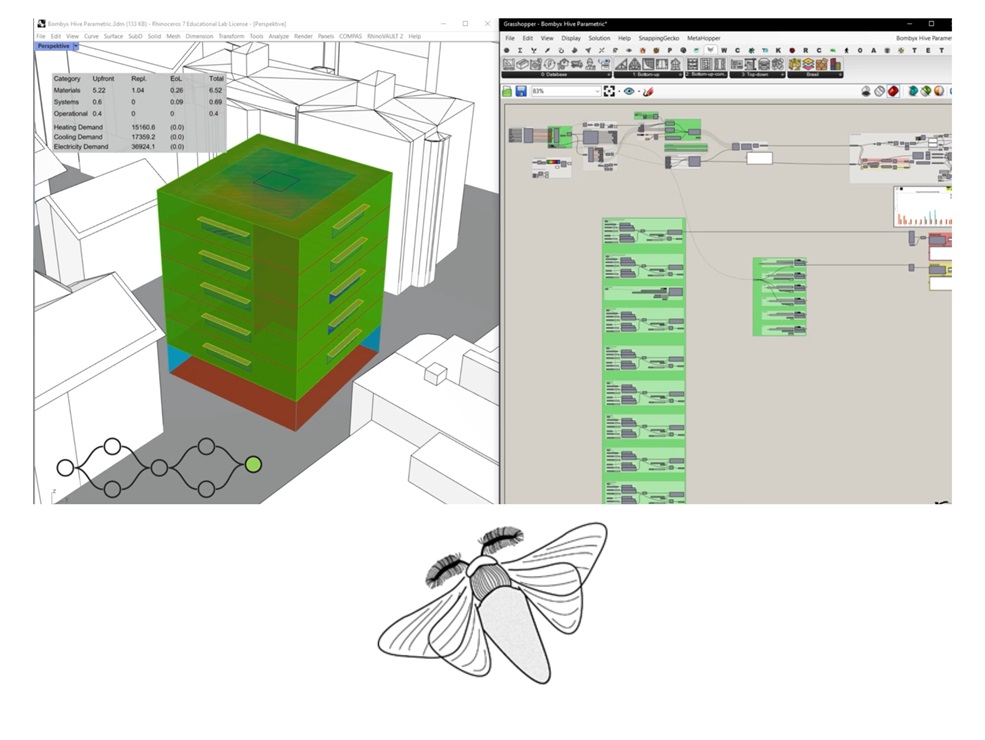Save Grasshopper document with blue floppy icon
Screen dimensions: 985x740
coord(521,91)
